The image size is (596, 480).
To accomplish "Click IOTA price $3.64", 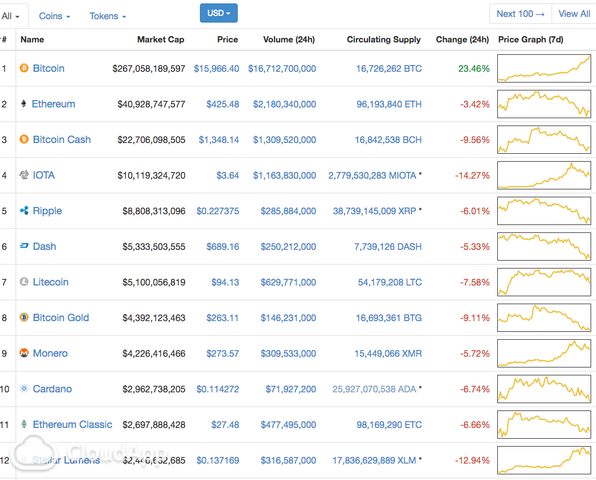I will pyautogui.click(x=228, y=176).
